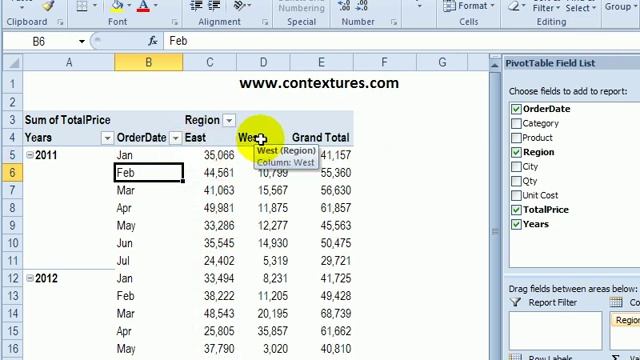Enable the Unit Cost field checkbox
Image resolution: width=640 pixels, height=360 pixels.
pyautogui.click(x=516, y=195)
